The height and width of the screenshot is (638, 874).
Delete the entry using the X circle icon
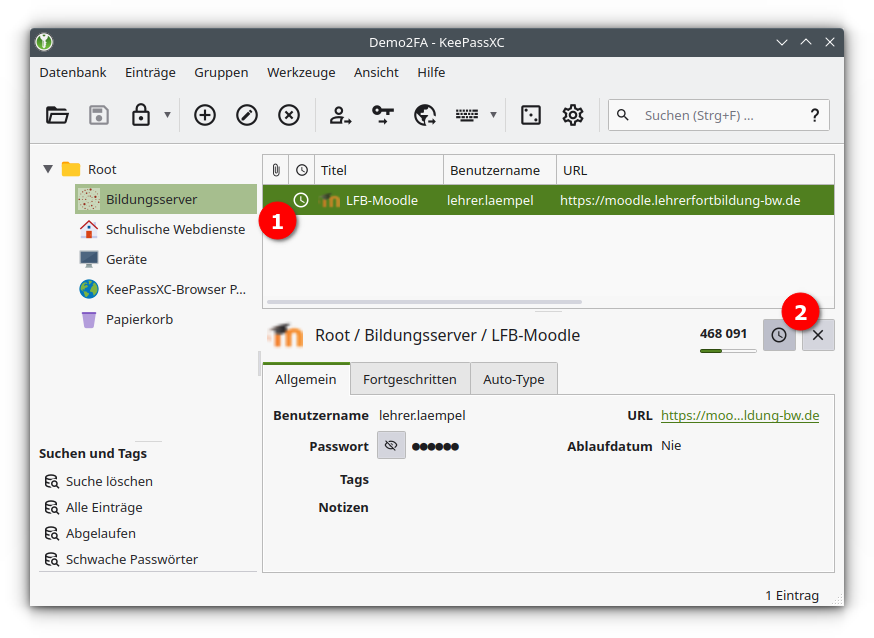[x=289, y=115]
